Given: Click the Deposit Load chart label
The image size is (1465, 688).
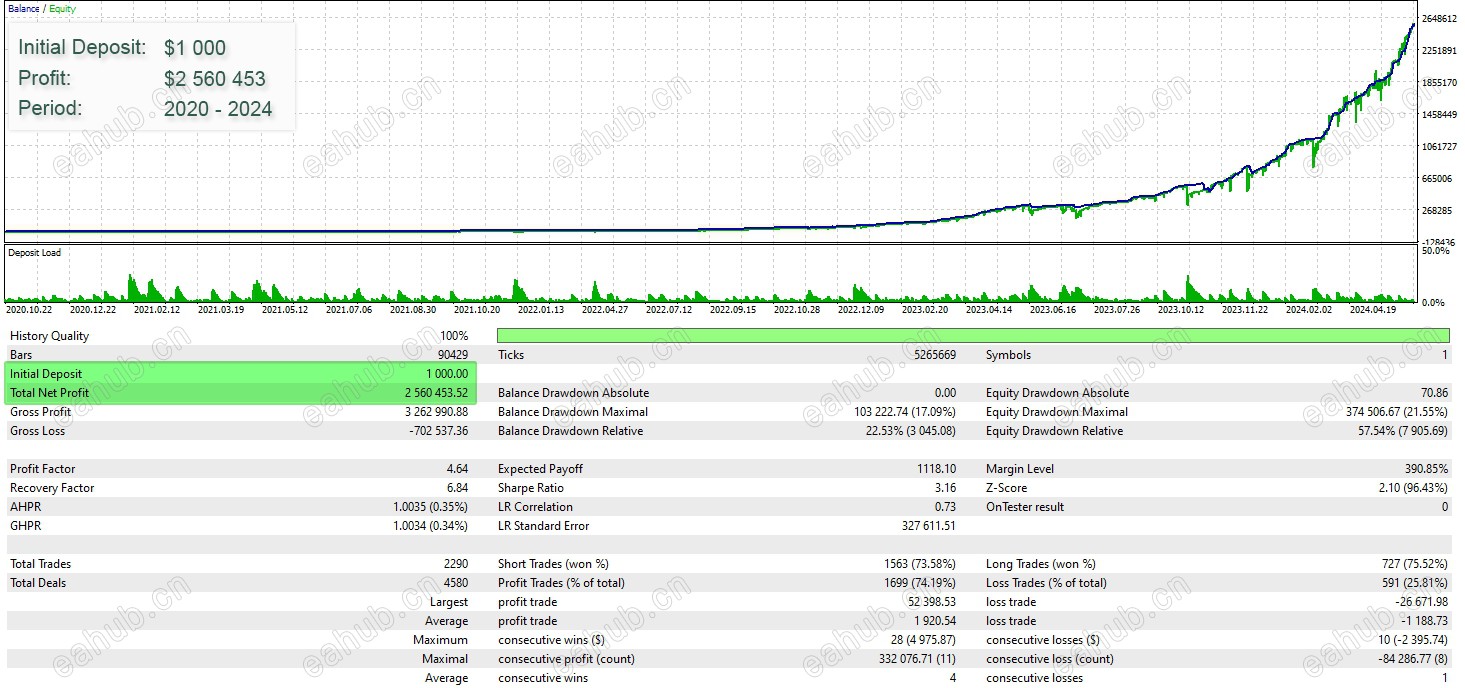Looking at the screenshot, I should click(x=34, y=253).
